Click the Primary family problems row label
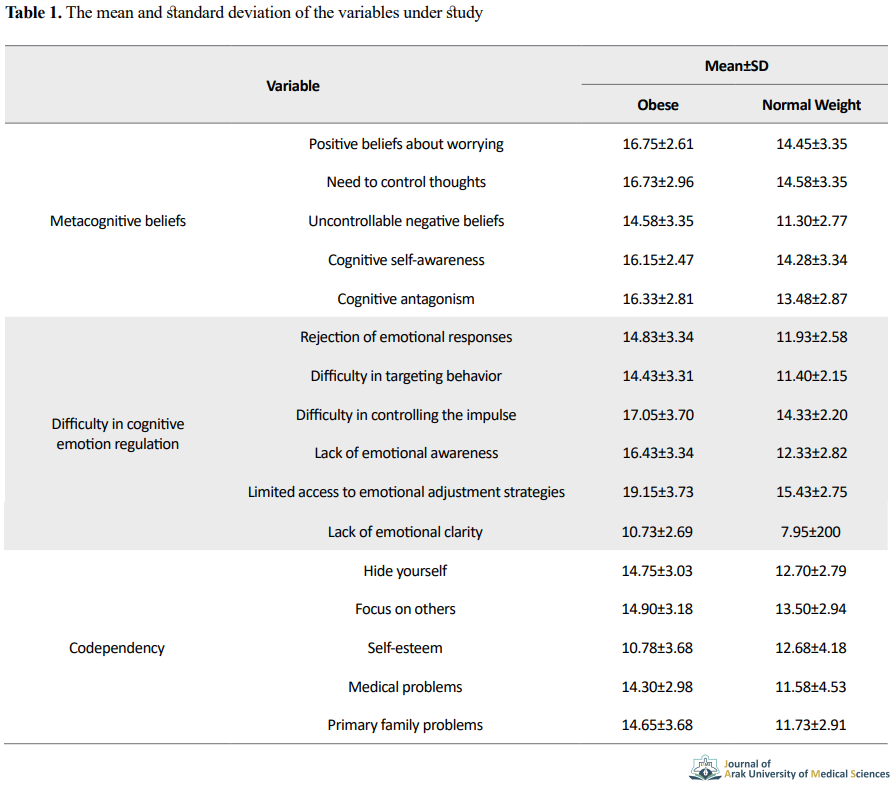Viewport: 892px width, 786px height. click(x=405, y=725)
